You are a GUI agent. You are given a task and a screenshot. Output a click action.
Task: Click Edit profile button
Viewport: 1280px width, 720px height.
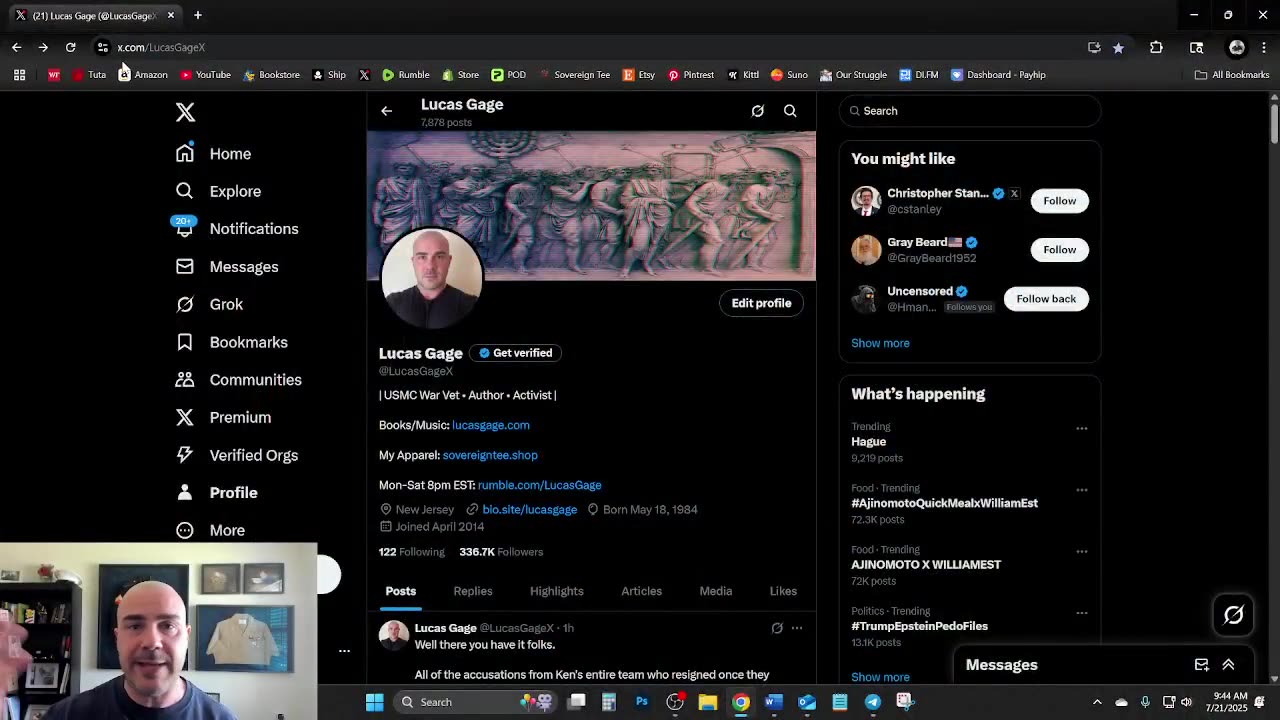coord(761,303)
